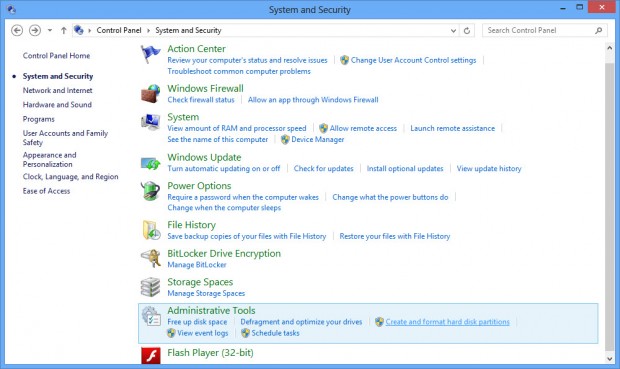This screenshot has height=369, width=620.
Task: Expand the address bar history dropdown
Action: click(x=453, y=30)
